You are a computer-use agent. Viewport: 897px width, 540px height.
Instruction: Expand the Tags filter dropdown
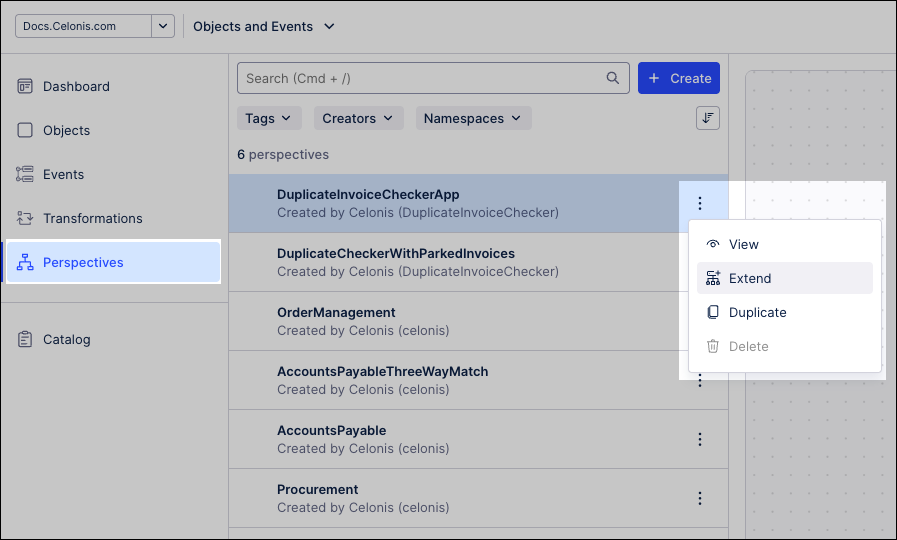point(269,118)
